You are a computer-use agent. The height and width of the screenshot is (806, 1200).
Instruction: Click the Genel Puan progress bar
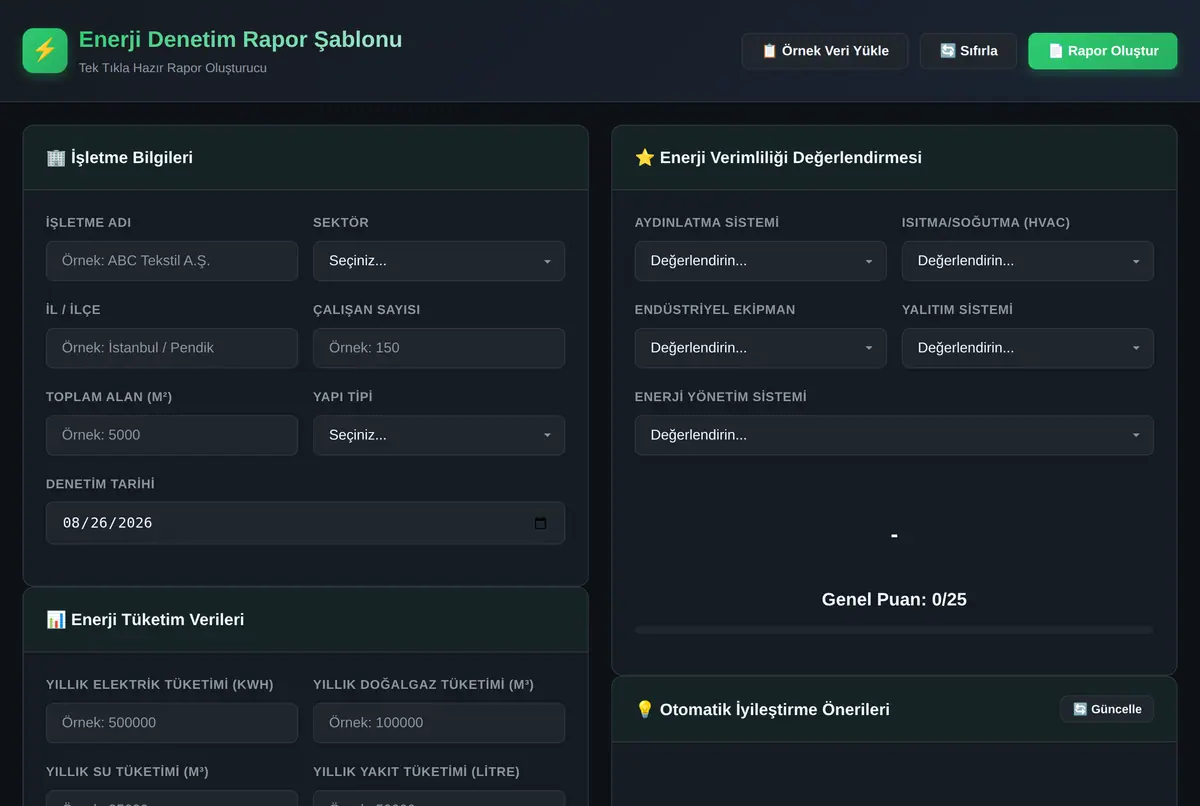pyautogui.click(x=894, y=630)
